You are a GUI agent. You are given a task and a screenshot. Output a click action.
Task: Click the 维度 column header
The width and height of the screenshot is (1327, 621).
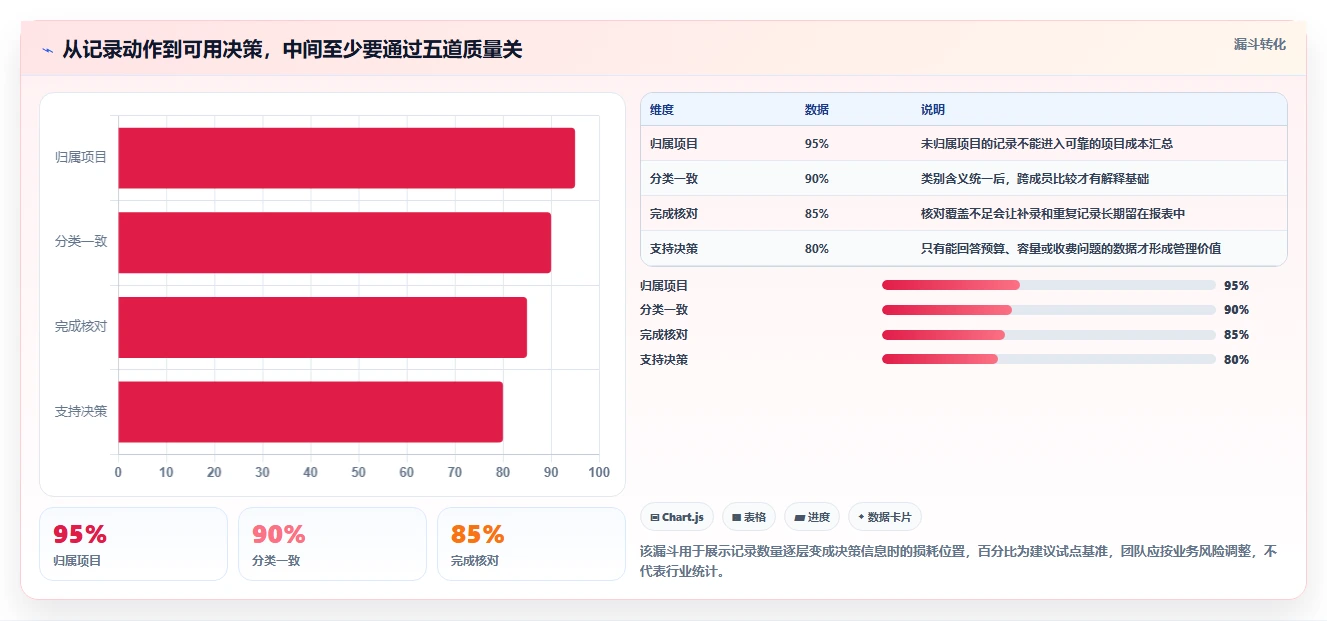(662, 110)
